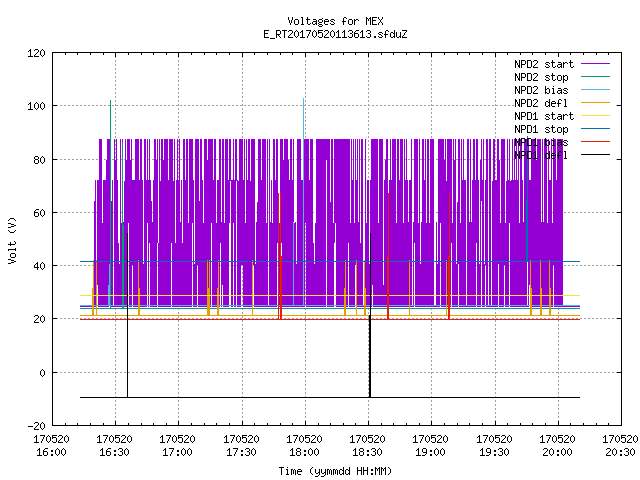Click the y-axis tick value 20
This screenshot has height=480, width=640.
click(40, 319)
